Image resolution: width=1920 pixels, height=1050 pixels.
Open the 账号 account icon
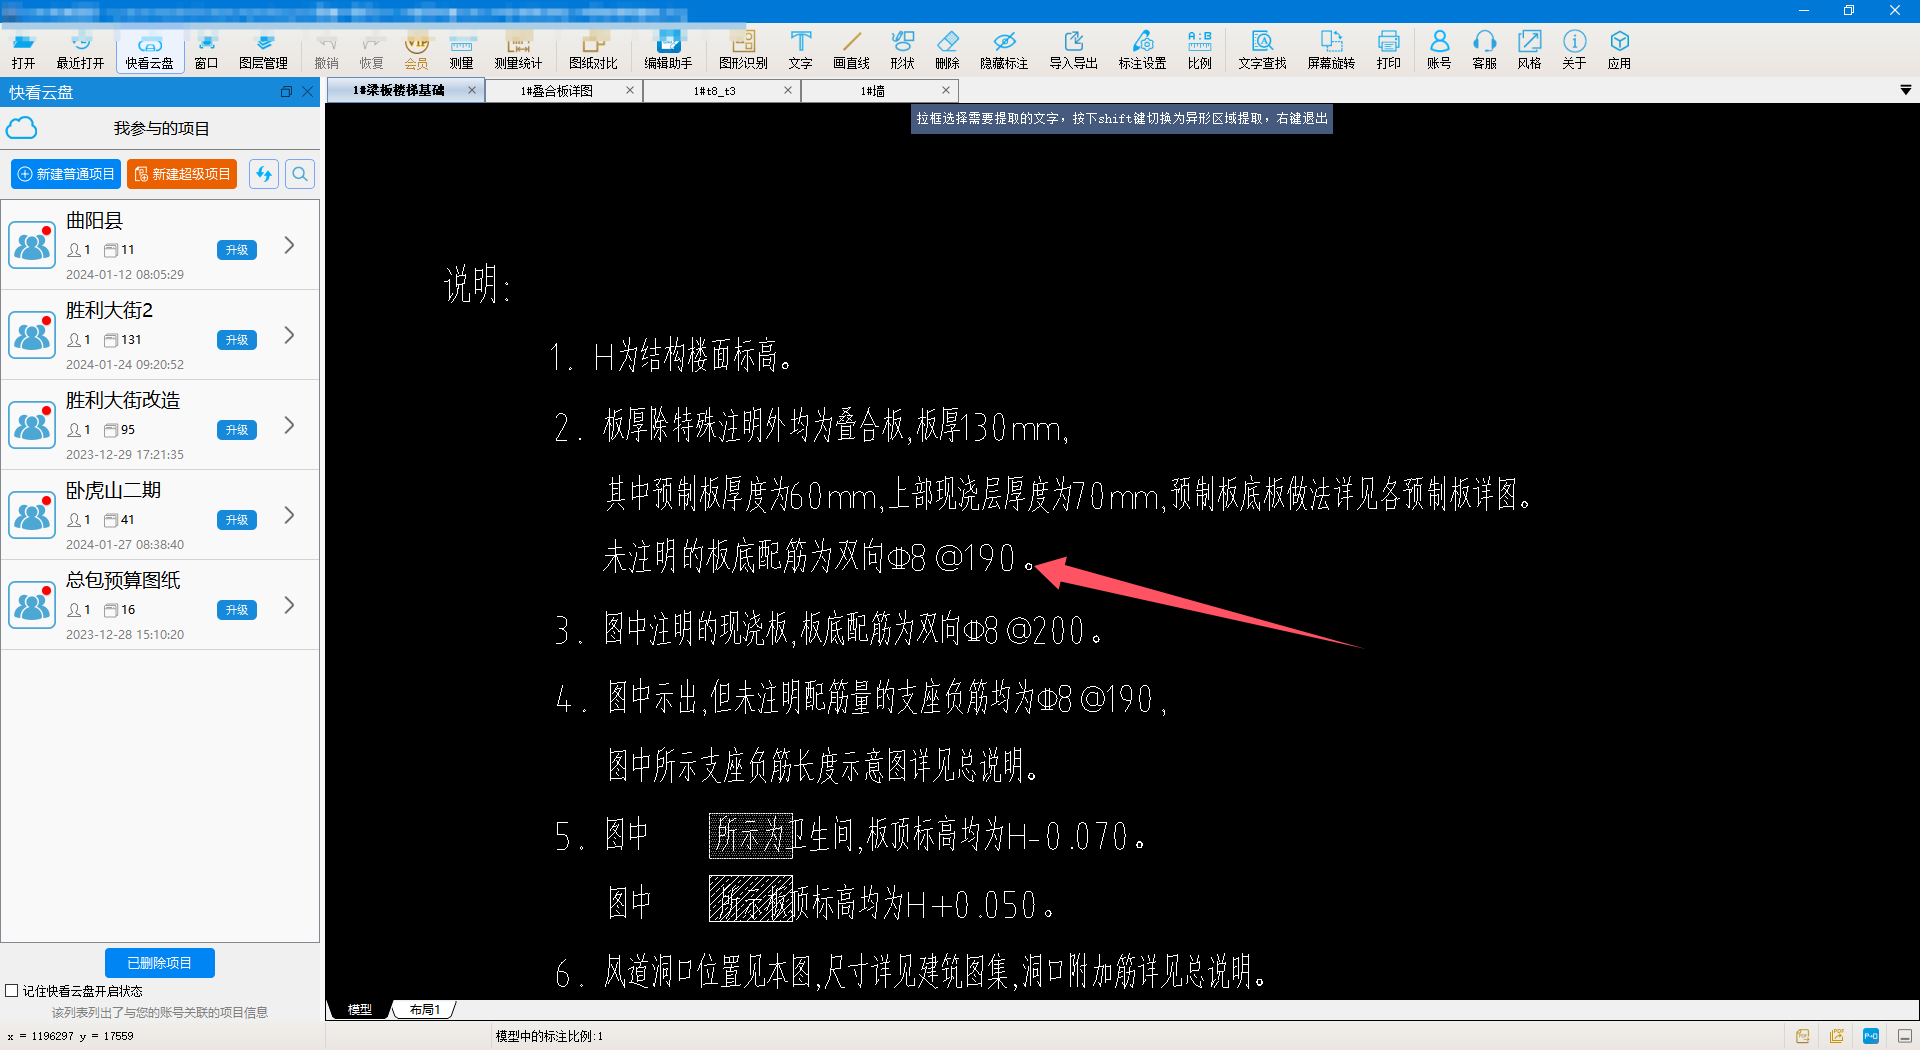(x=1439, y=50)
